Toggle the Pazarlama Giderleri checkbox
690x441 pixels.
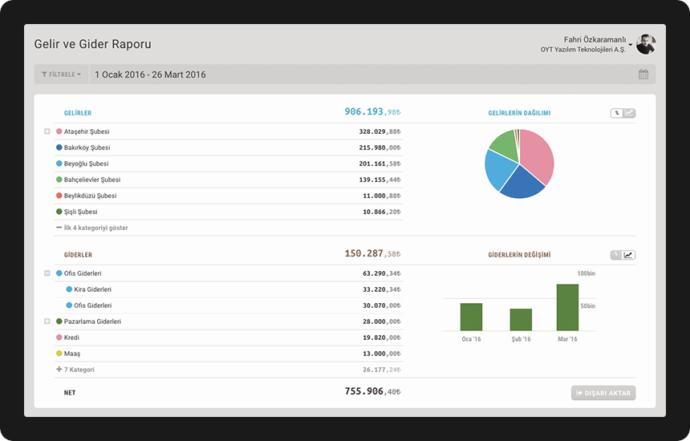pyautogui.click(x=47, y=321)
